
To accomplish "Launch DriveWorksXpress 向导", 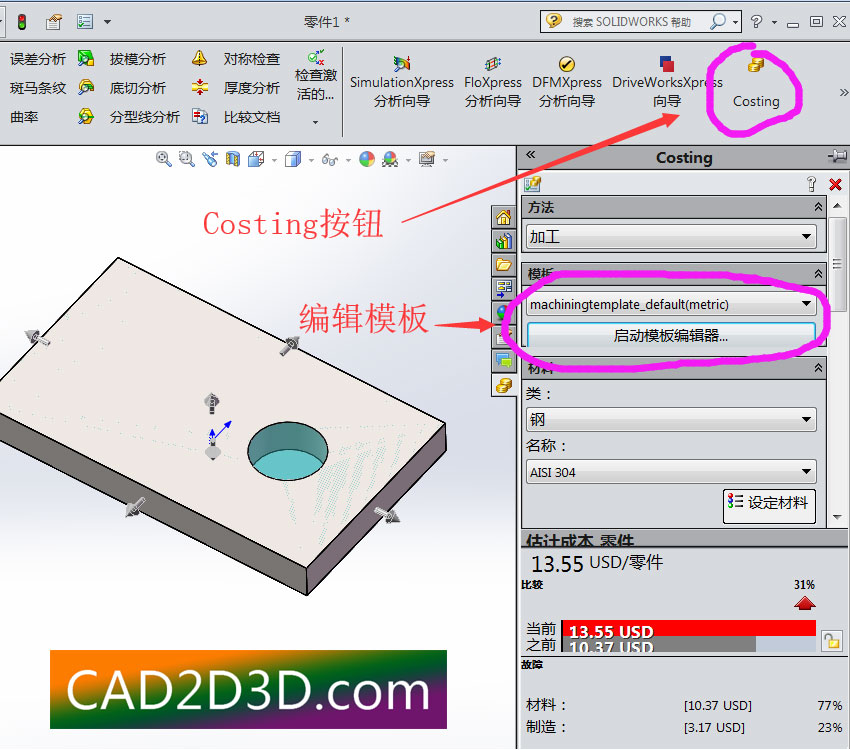I will click(x=667, y=82).
